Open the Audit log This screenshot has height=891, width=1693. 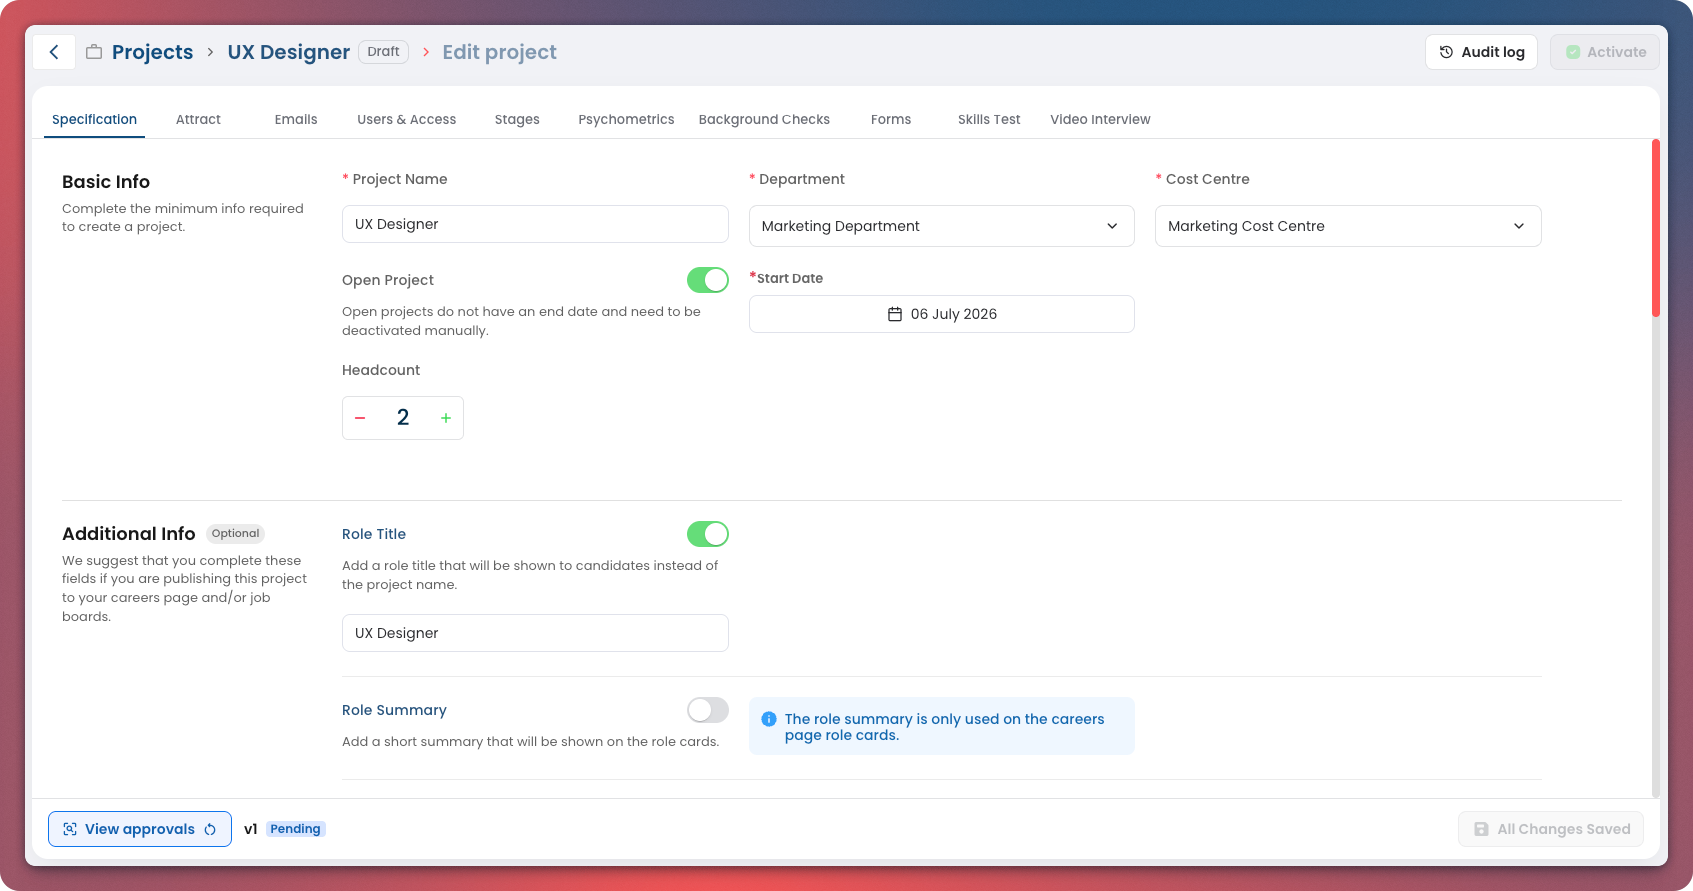click(1481, 52)
